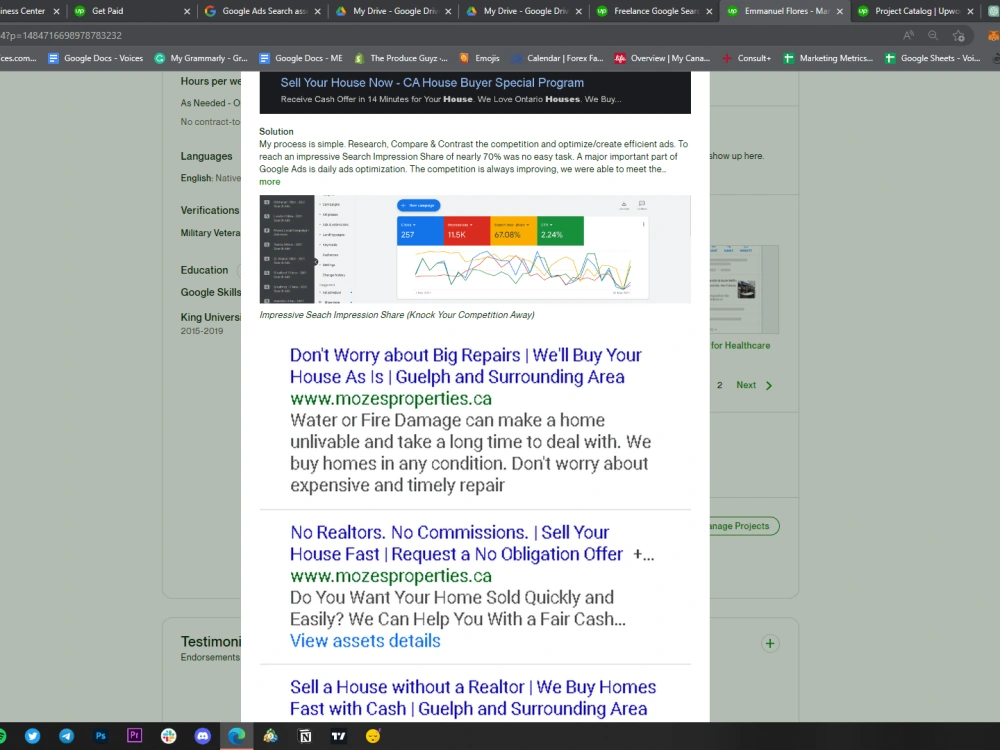This screenshot has width=1000, height=750.
Task: Open MetaTrader from the taskbar
Action: (270, 736)
